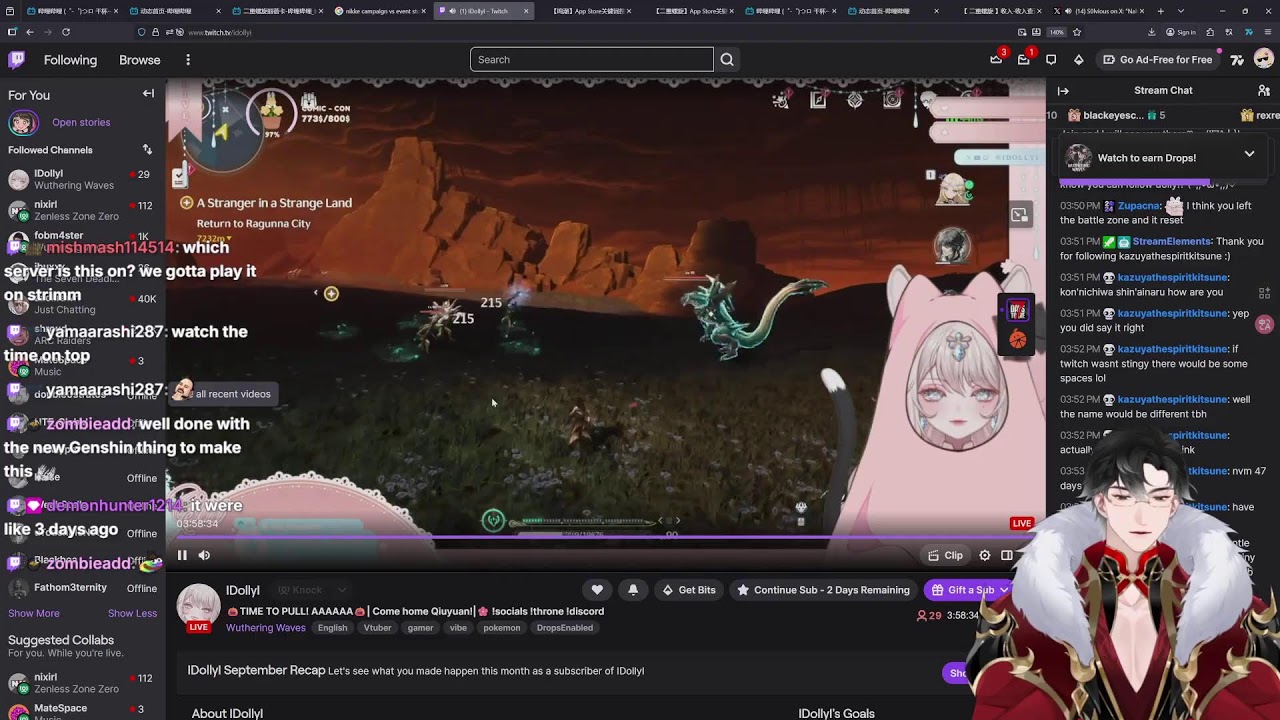This screenshot has height=720, width=1280.
Task: Click the DropsEnabled tag
Action: [565, 628]
